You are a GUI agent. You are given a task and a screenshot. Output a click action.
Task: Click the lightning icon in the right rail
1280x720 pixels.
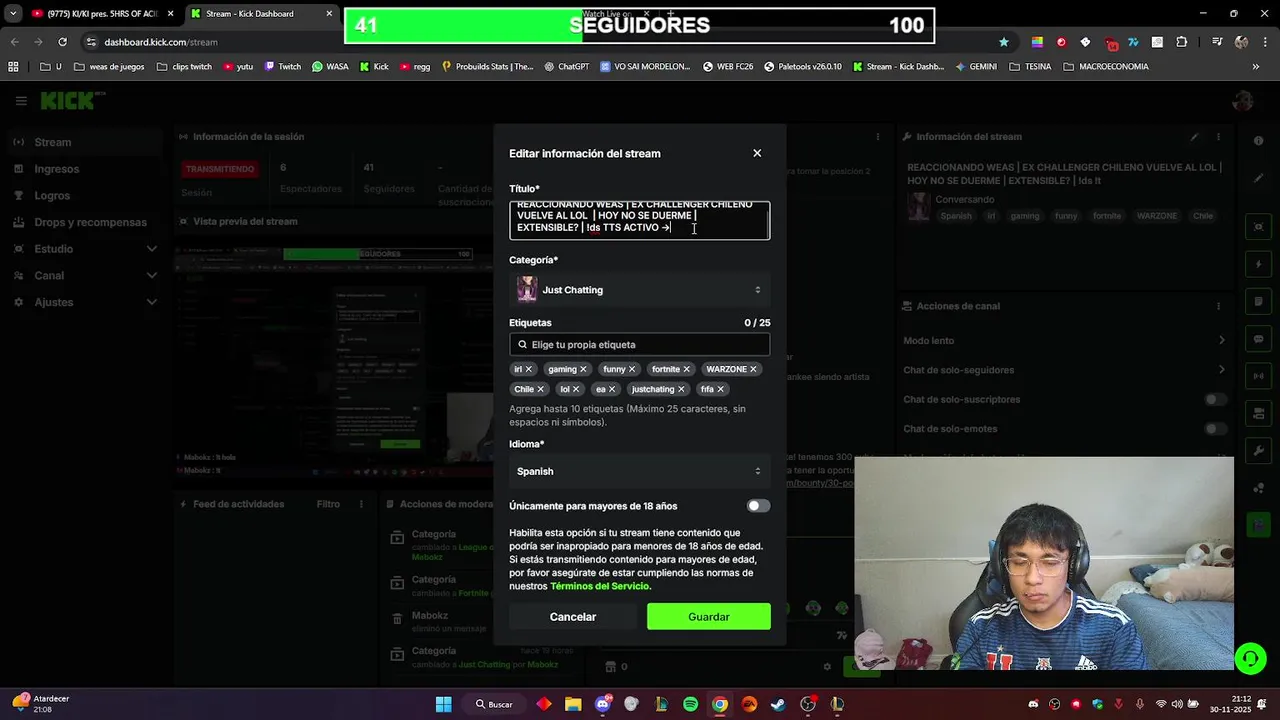pyautogui.click(x=1259, y=264)
